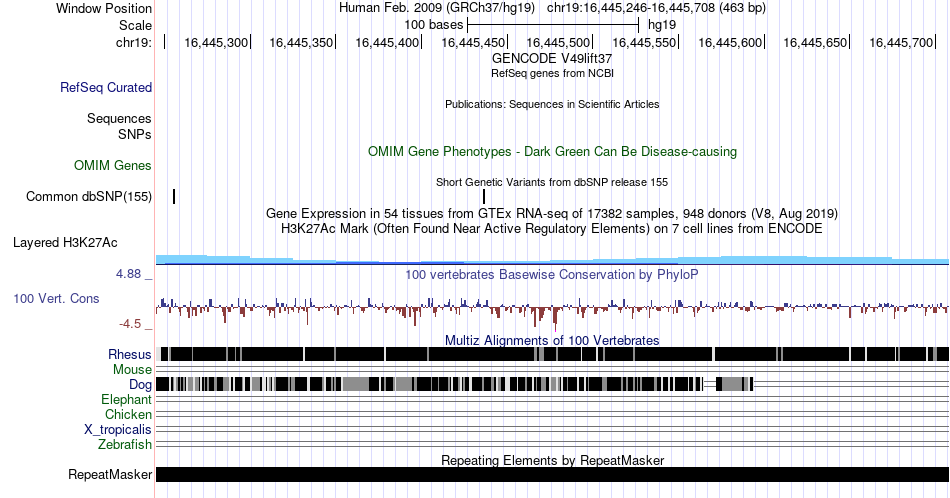
Task: Click the 16,445,650 ruler position
Action: 815,42
